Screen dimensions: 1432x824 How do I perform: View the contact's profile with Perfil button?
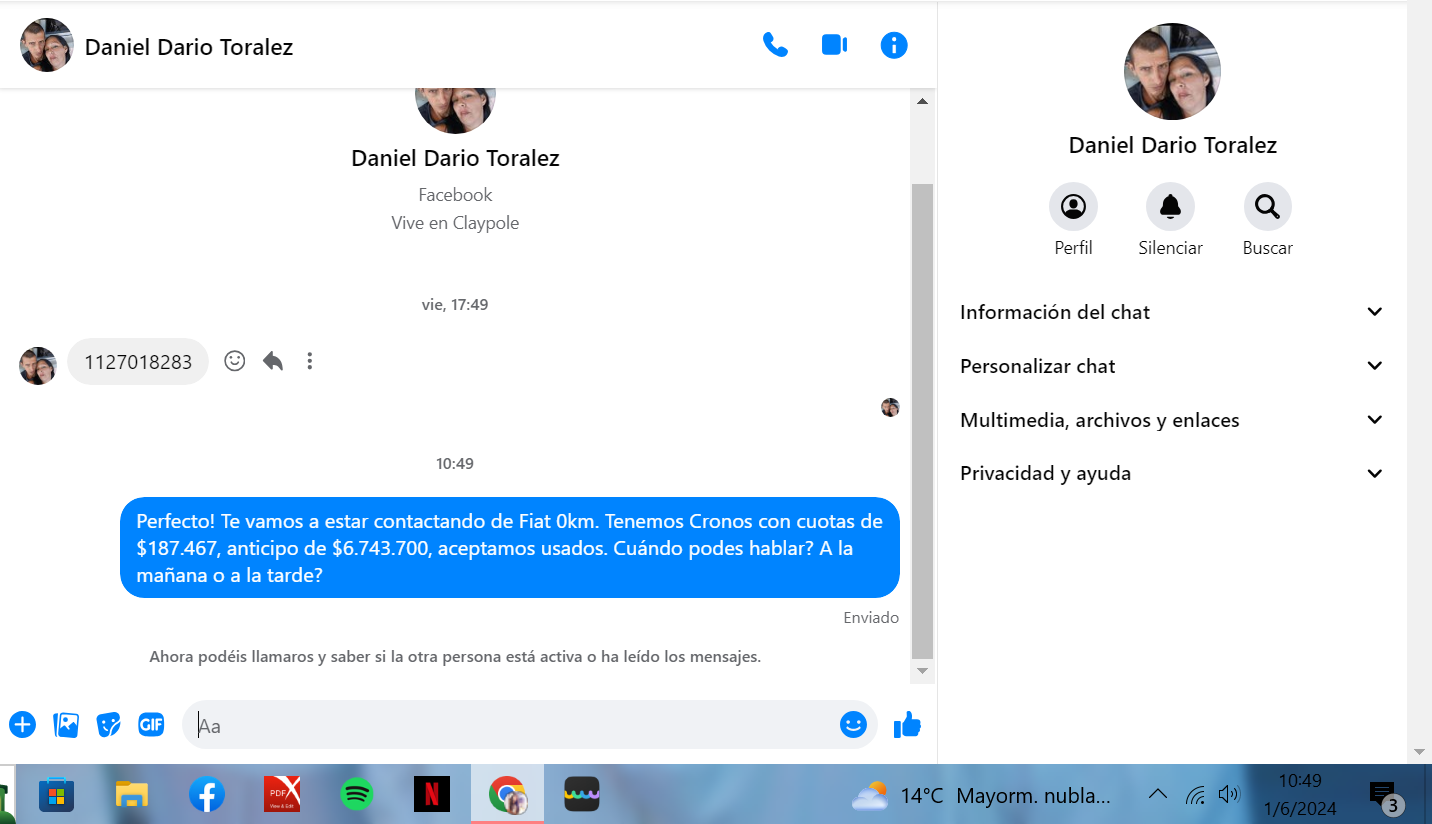[1073, 207]
